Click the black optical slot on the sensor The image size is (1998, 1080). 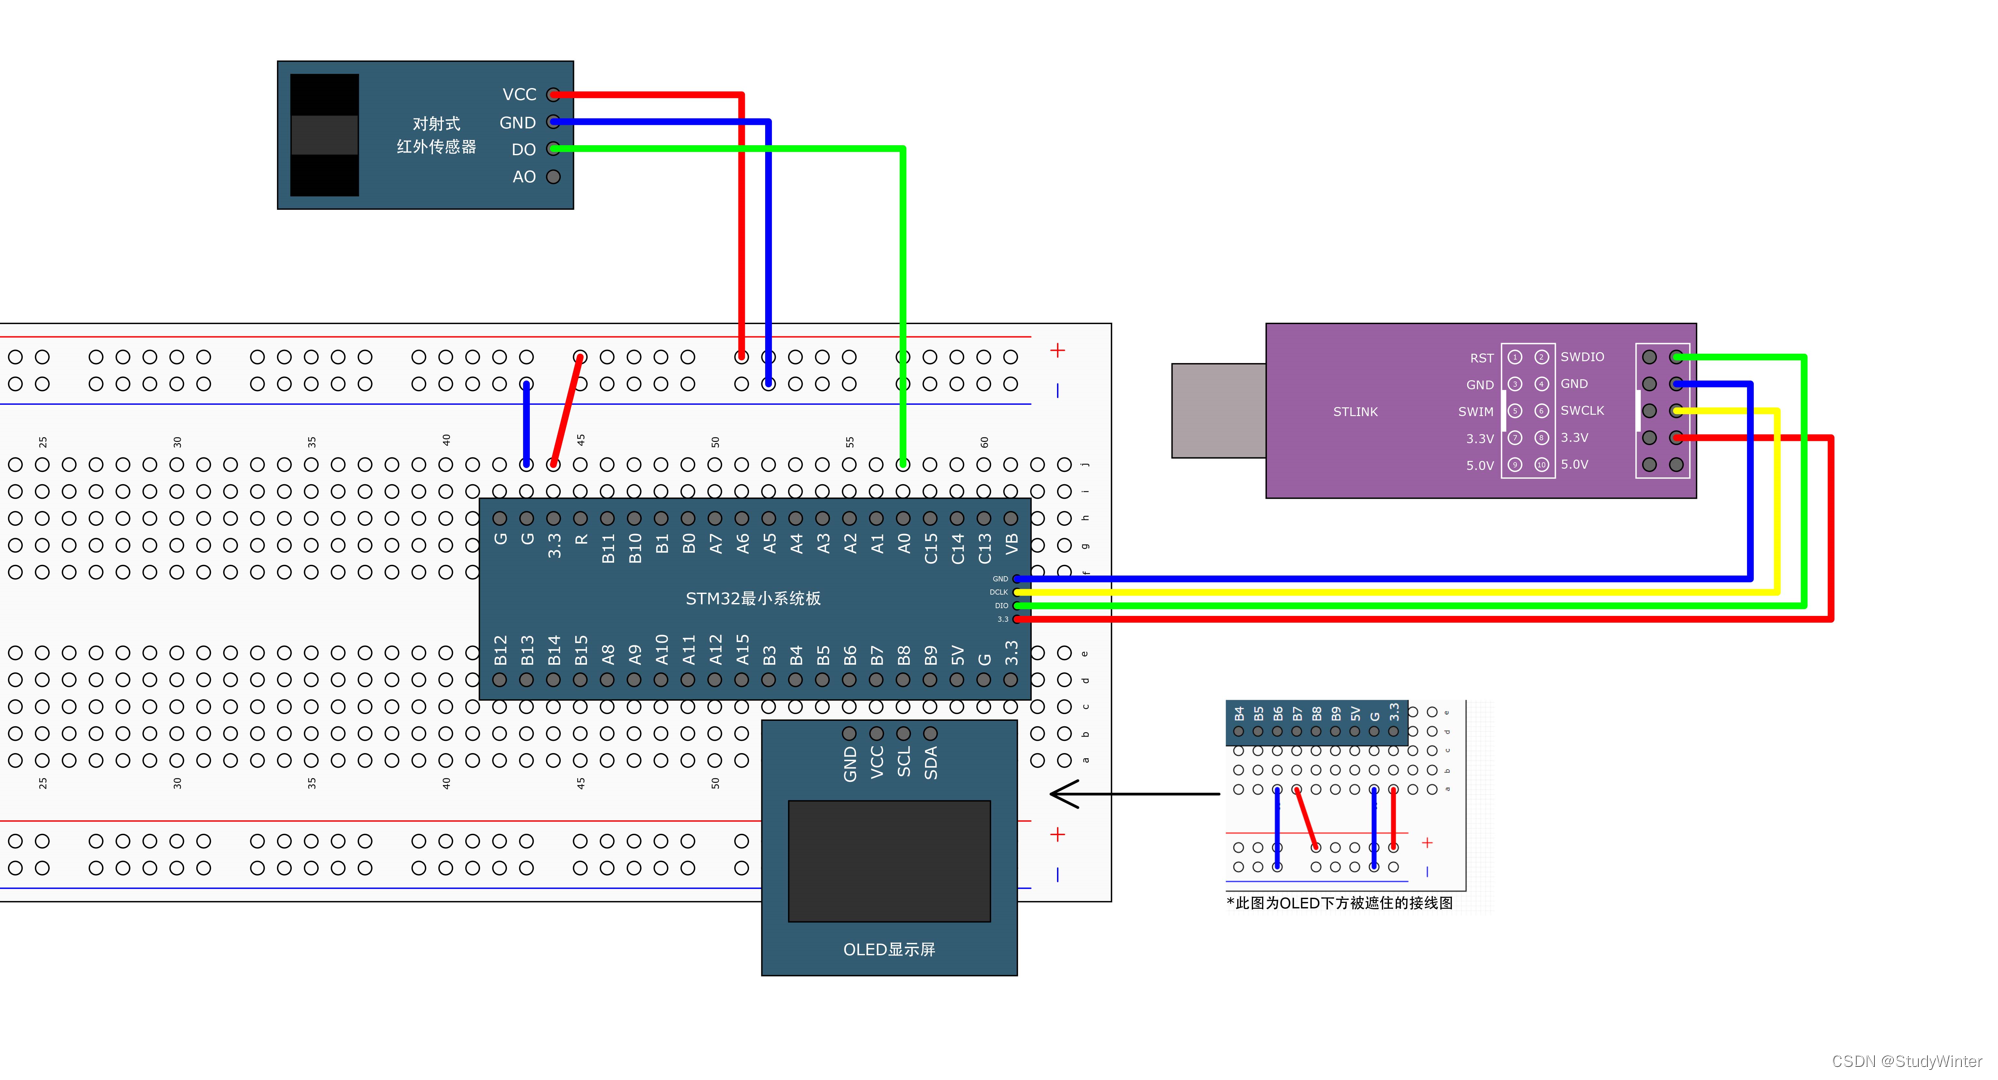[x=324, y=135]
